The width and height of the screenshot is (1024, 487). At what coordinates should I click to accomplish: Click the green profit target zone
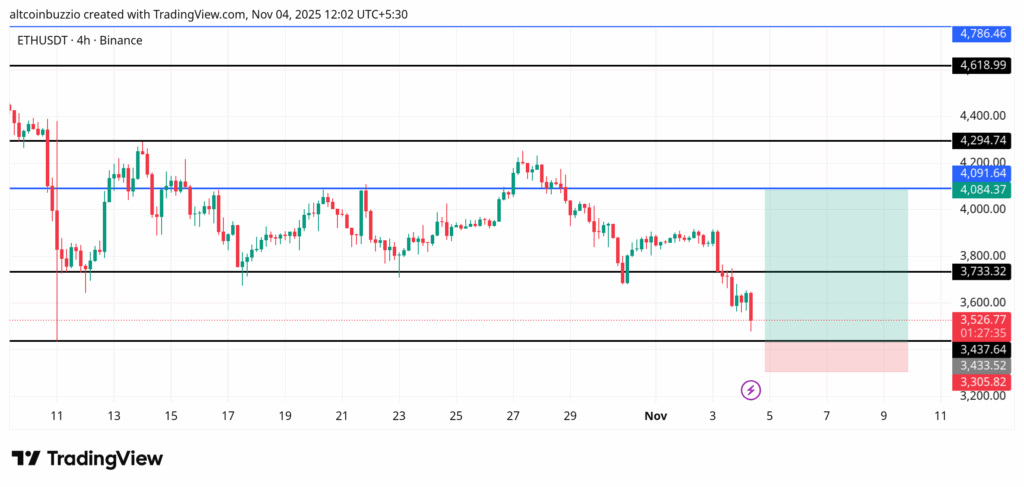(836, 264)
